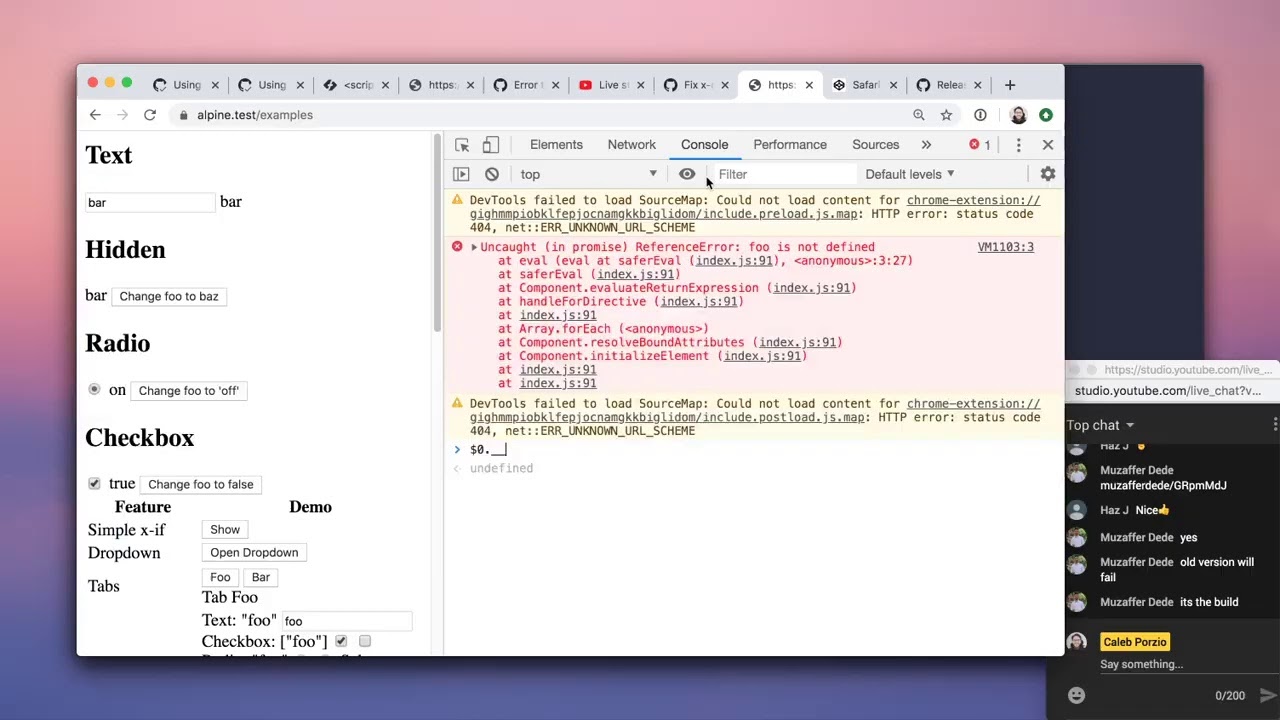This screenshot has height=720, width=1280.
Task: Close the DevTools panel
Action: pyautogui.click(x=1048, y=145)
